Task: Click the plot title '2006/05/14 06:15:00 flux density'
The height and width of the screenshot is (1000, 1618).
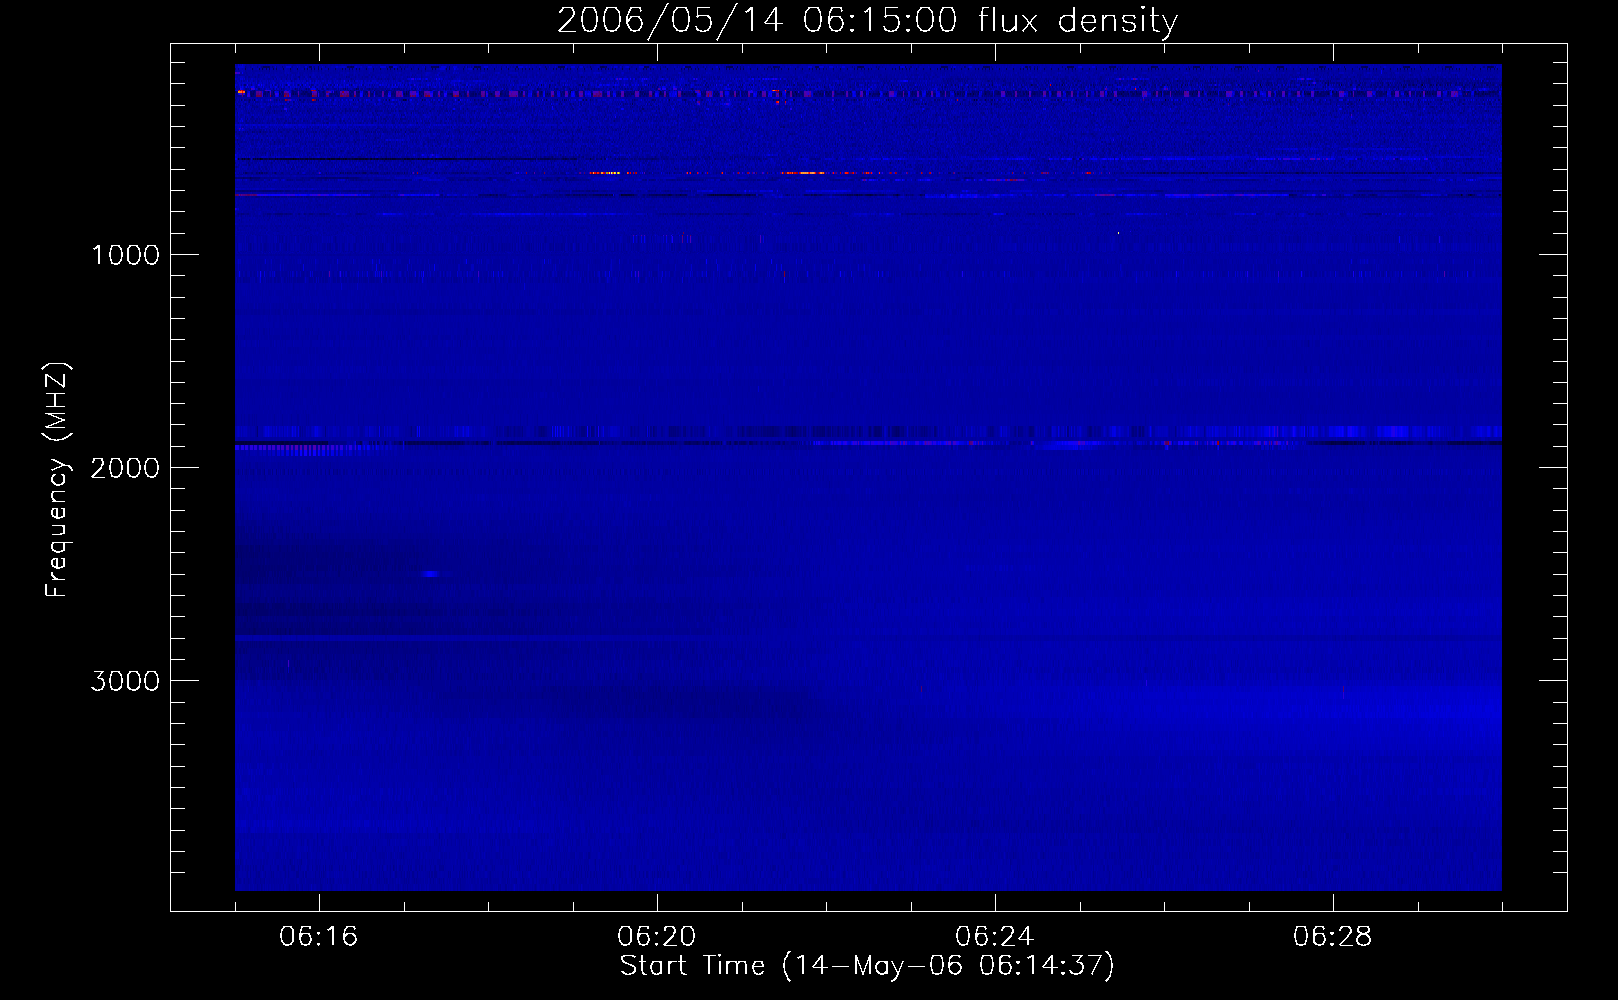Action: pos(867,20)
